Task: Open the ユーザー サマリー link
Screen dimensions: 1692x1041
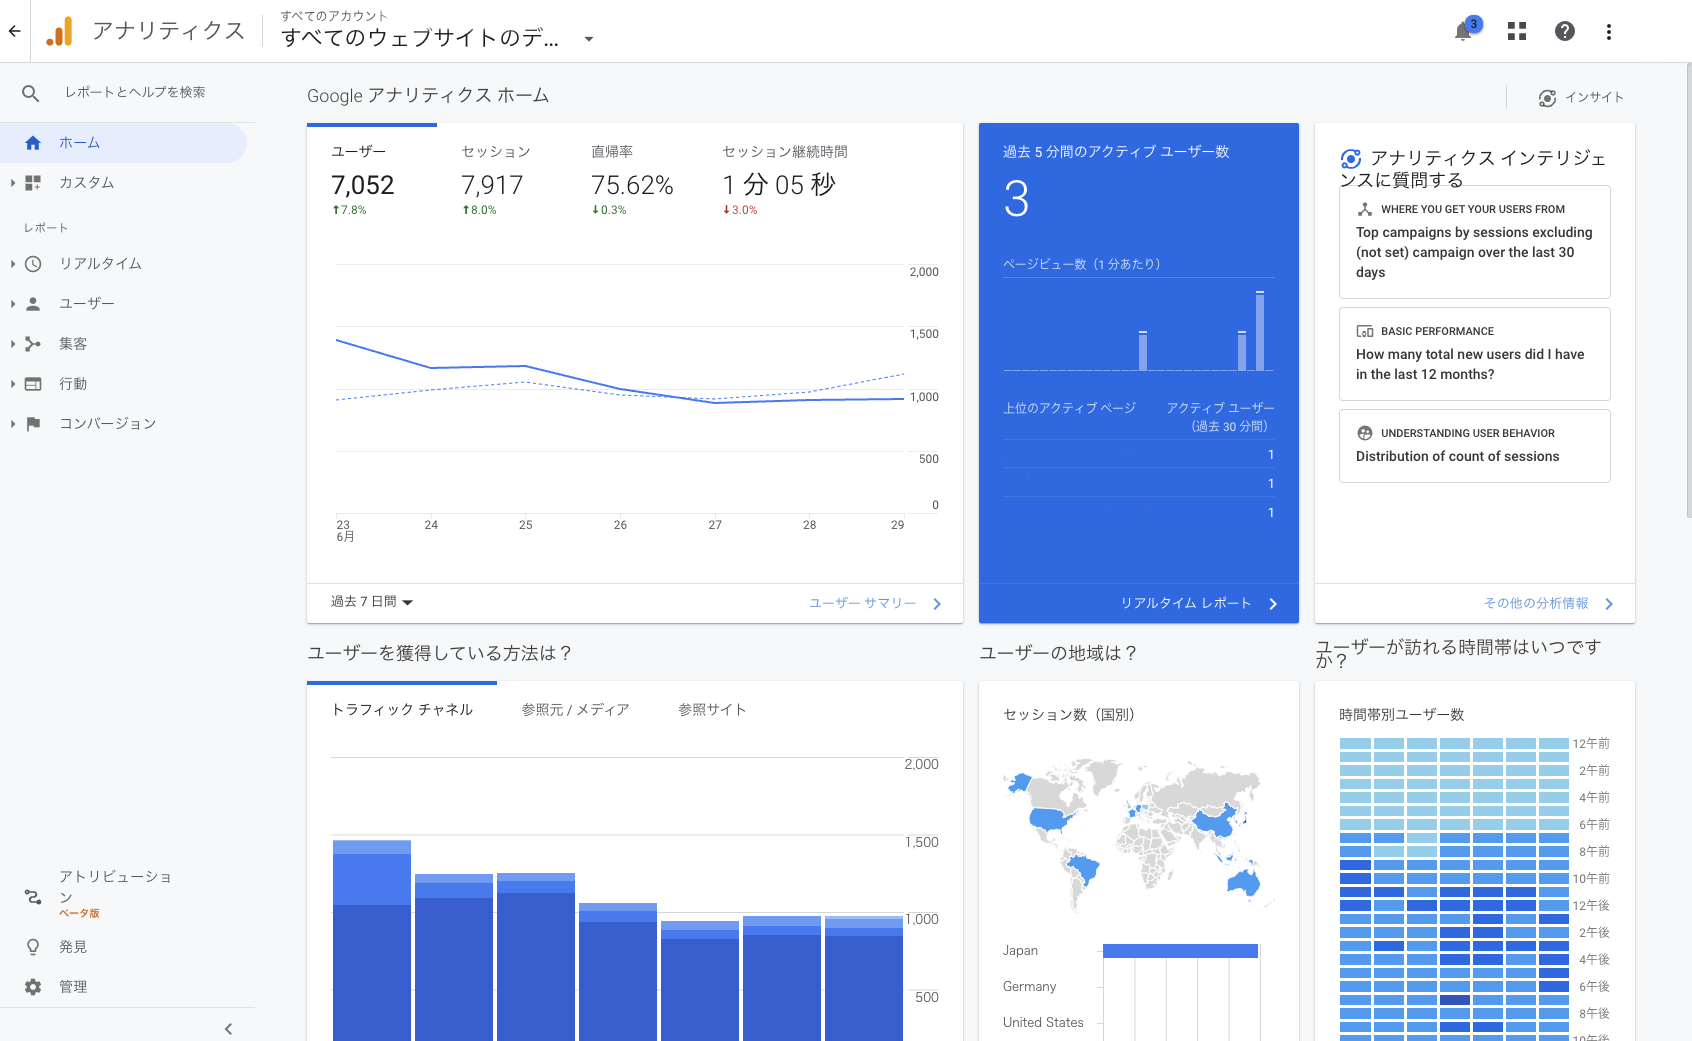Action: point(875,603)
